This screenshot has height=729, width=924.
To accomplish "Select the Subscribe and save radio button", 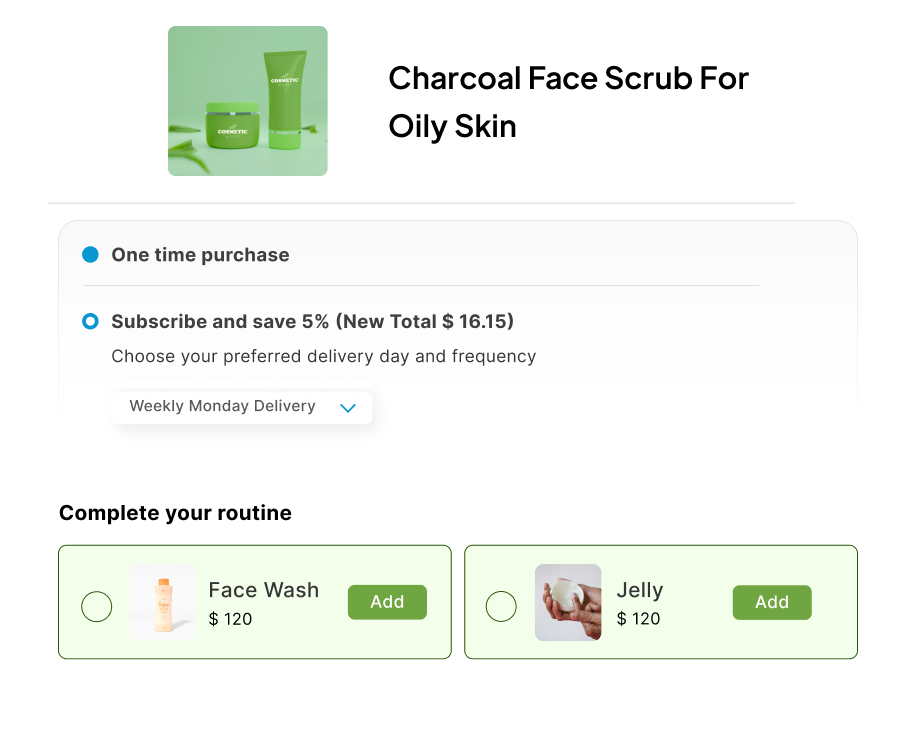I will (x=90, y=322).
